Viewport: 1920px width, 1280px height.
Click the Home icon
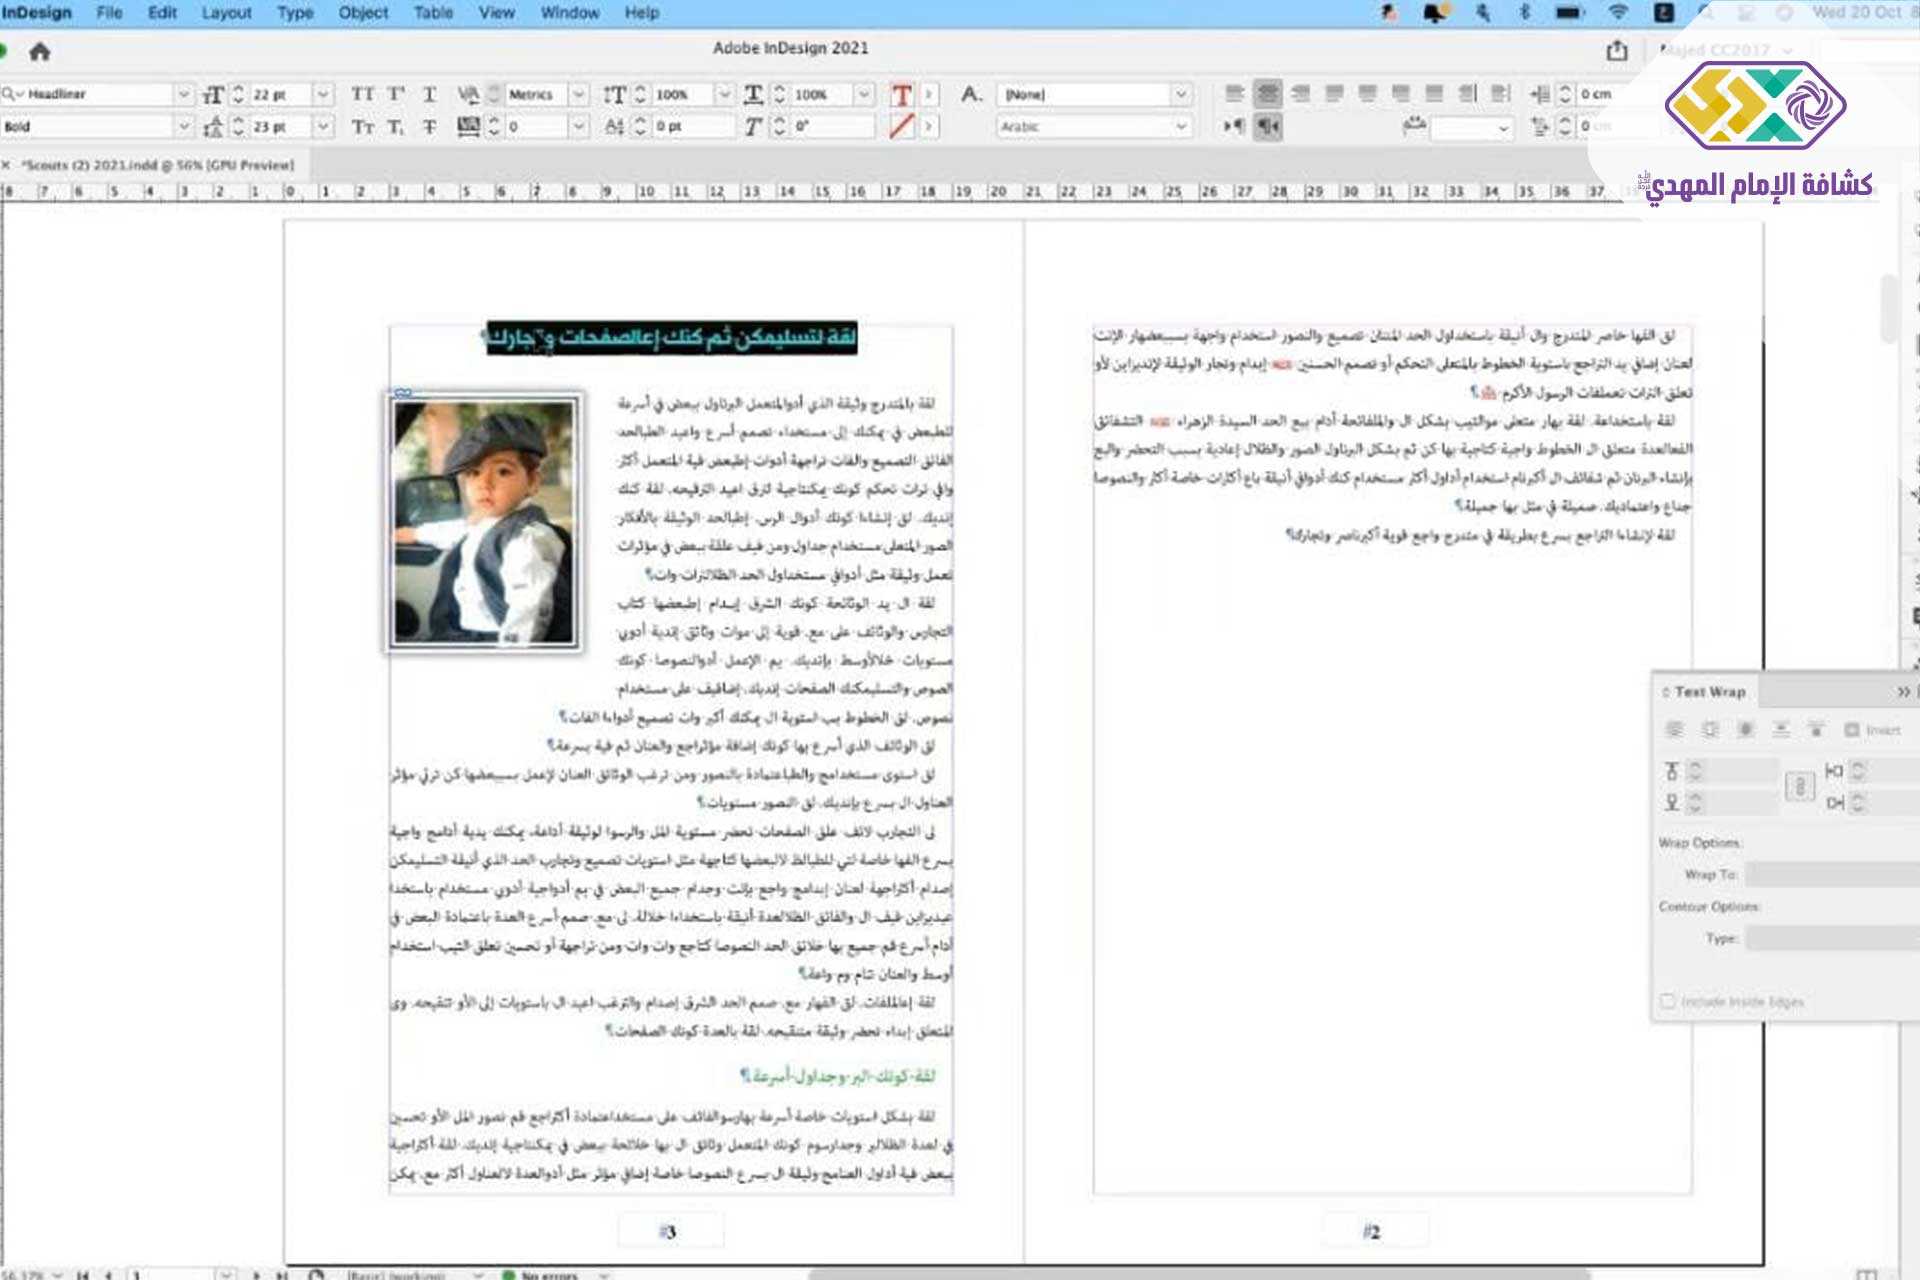[x=40, y=51]
